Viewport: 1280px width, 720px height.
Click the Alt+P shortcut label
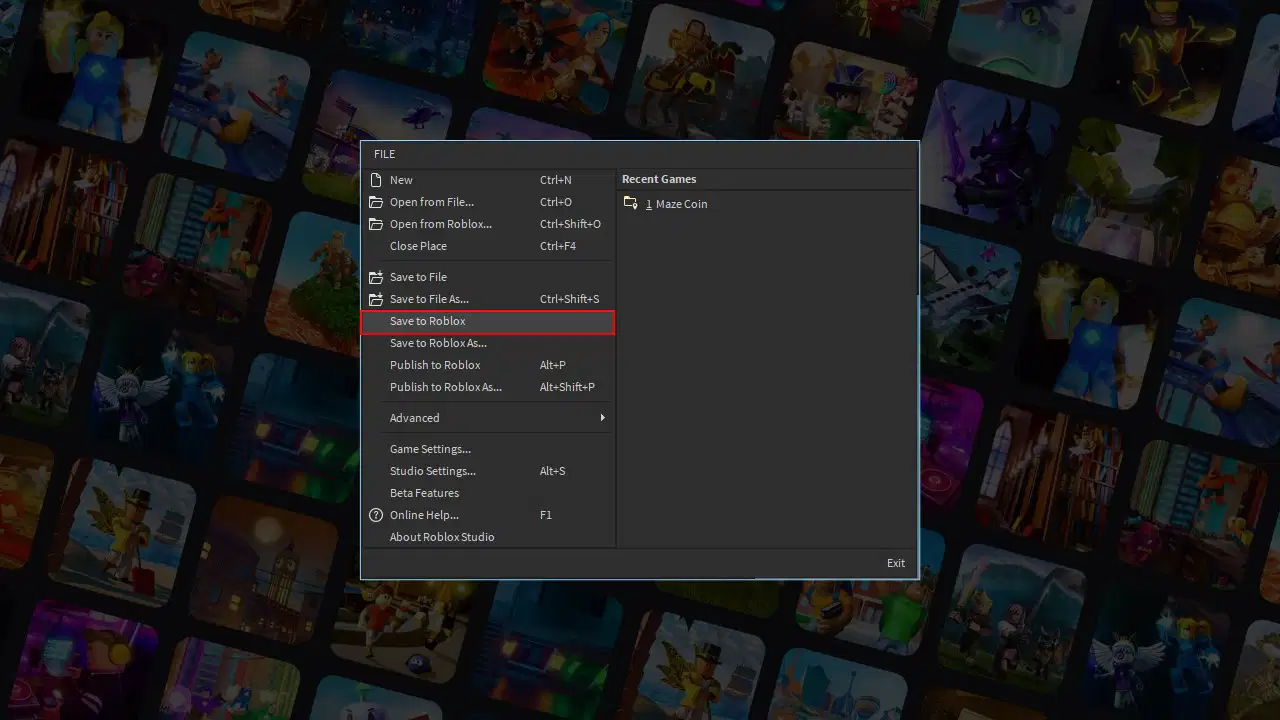click(x=553, y=365)
